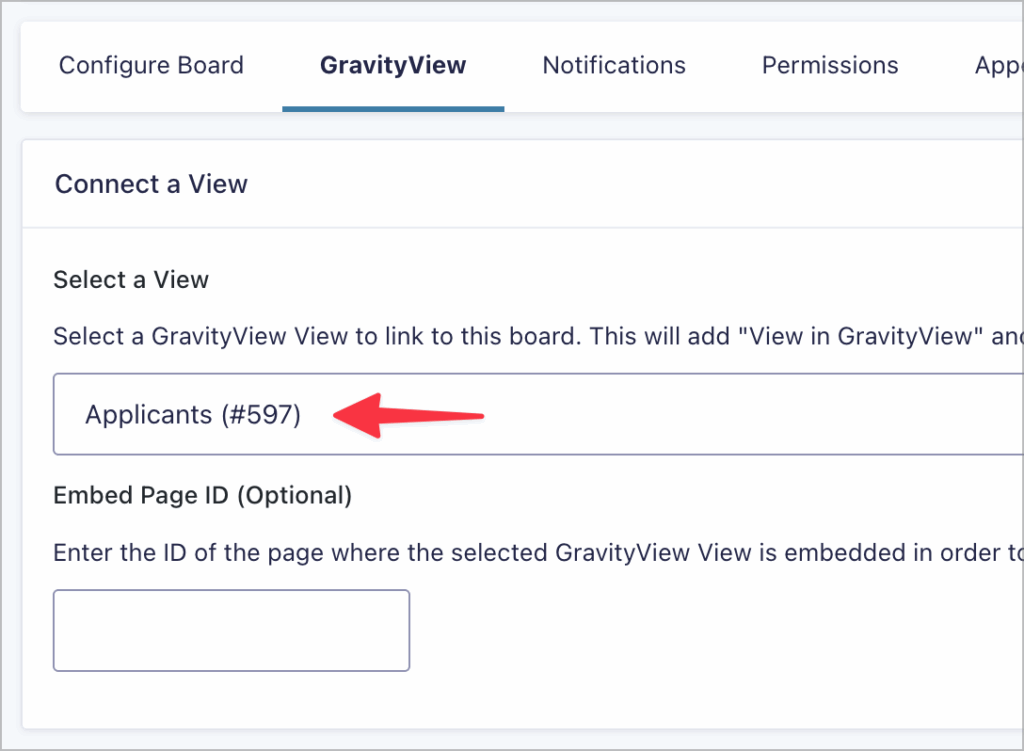View the Notifications tab
The width and height of the screenshot is (1024, 751).
[x=613, y=65]
